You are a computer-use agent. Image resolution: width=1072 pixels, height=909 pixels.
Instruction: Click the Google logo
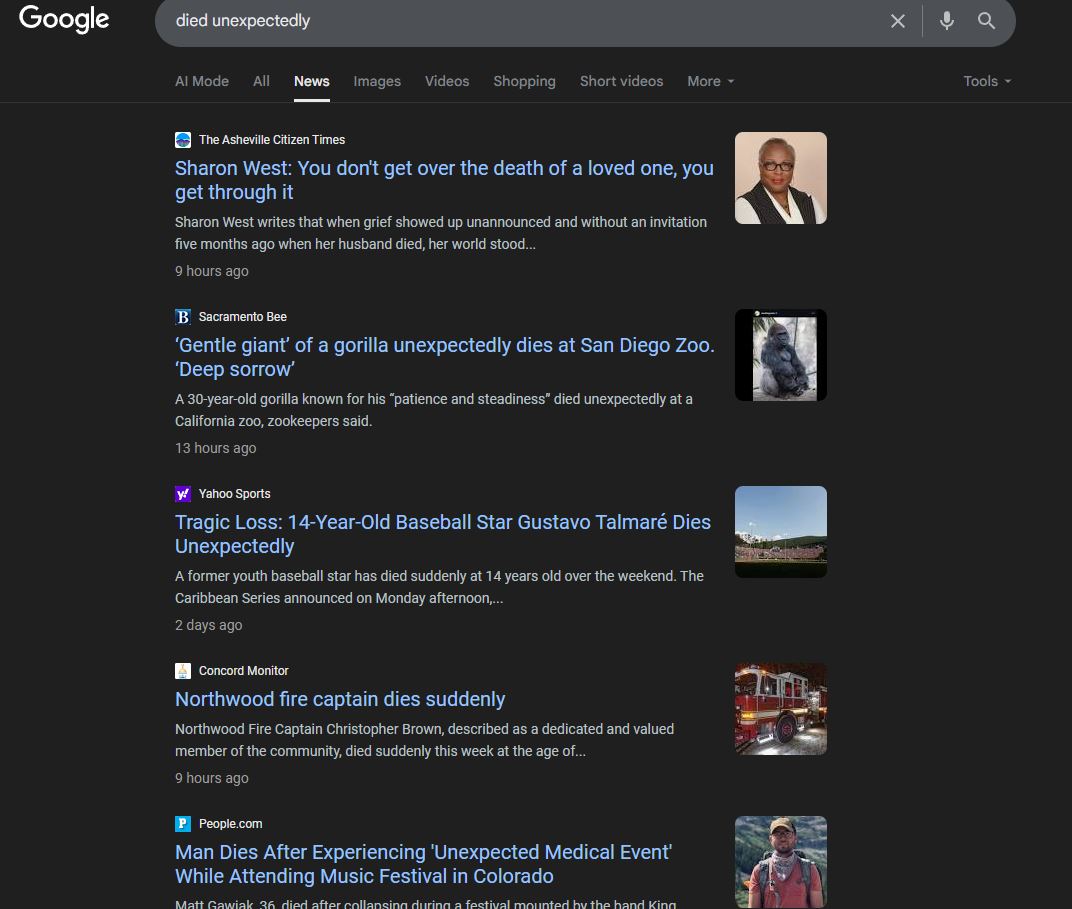click(64, 19)
